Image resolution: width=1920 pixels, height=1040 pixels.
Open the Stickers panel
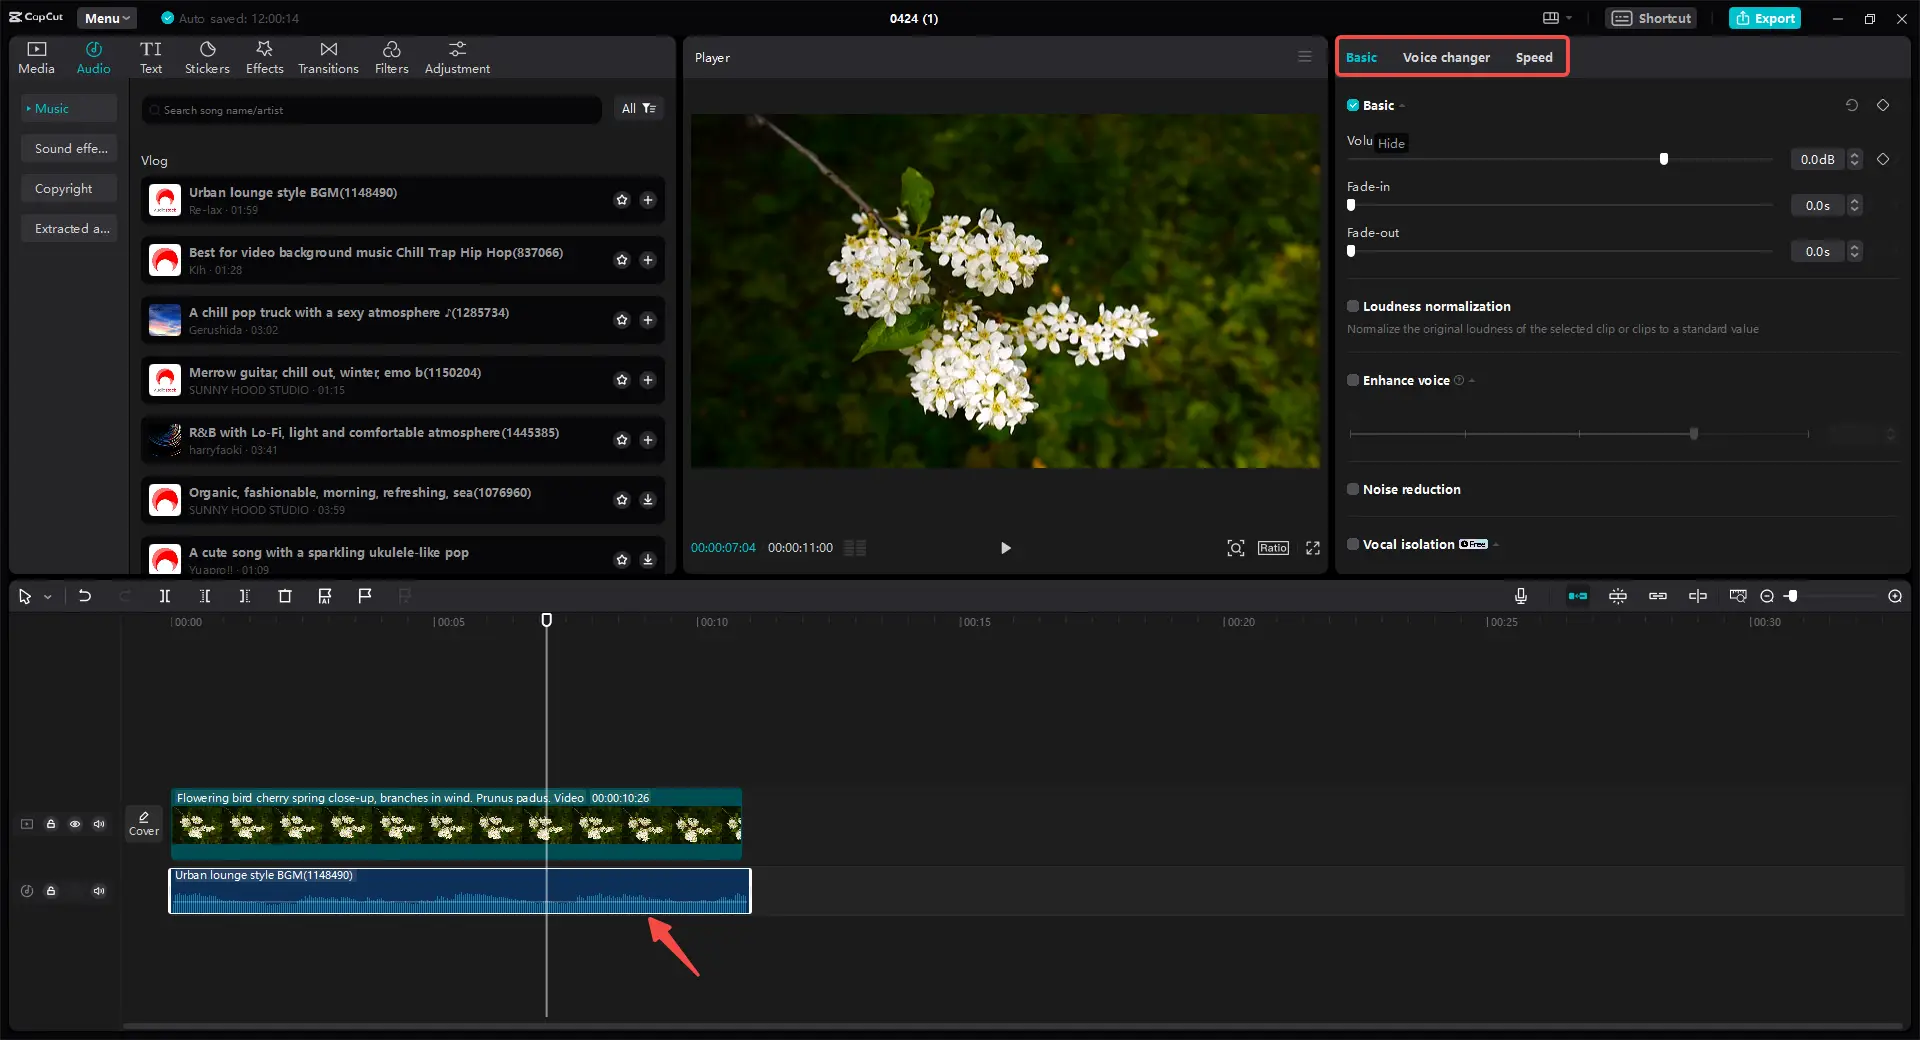207,56
